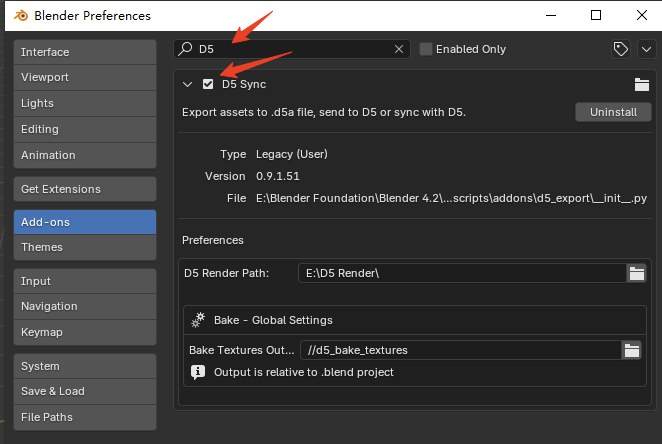Click the d5_export file path text
This screenshot has width=662, height=444.
[x=451, y=198]
